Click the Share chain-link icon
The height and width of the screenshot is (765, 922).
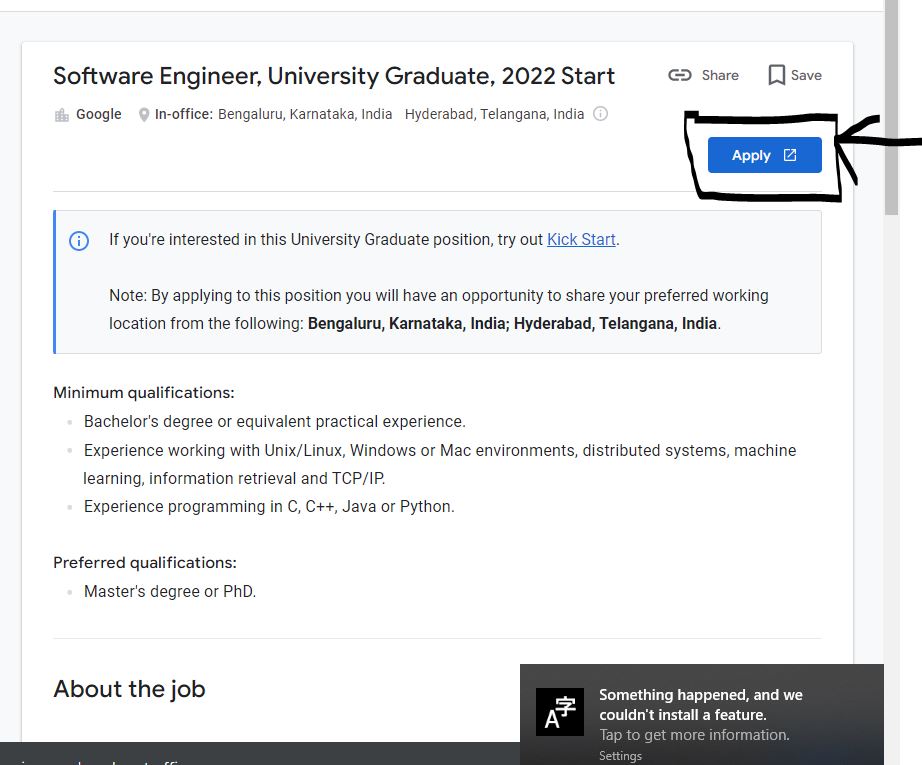coord(680,75)
